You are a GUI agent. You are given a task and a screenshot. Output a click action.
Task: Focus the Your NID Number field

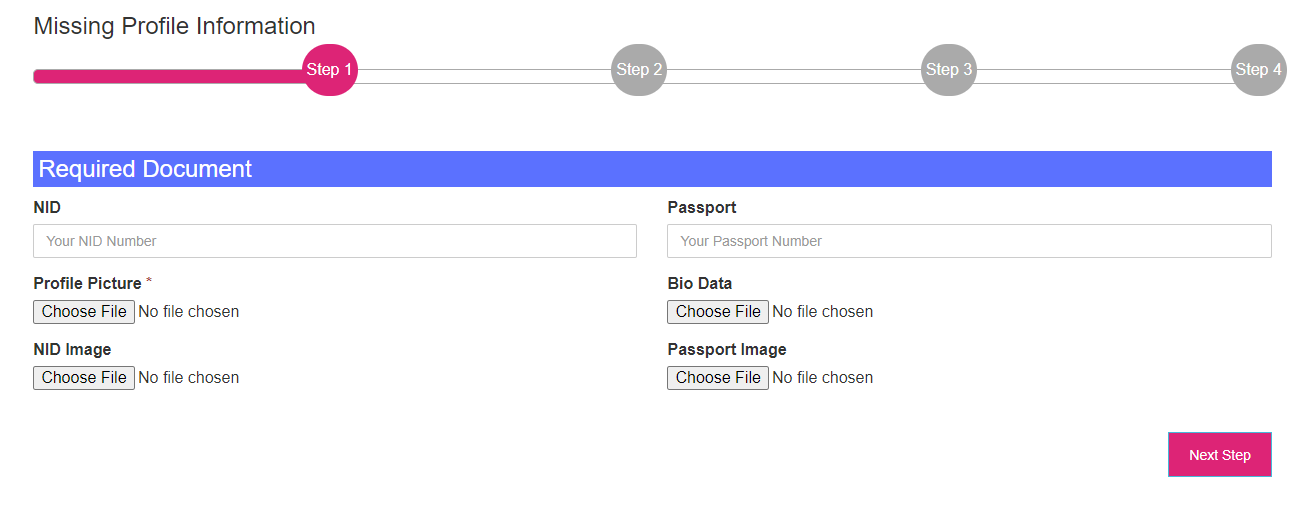click(x=335, y=241)
